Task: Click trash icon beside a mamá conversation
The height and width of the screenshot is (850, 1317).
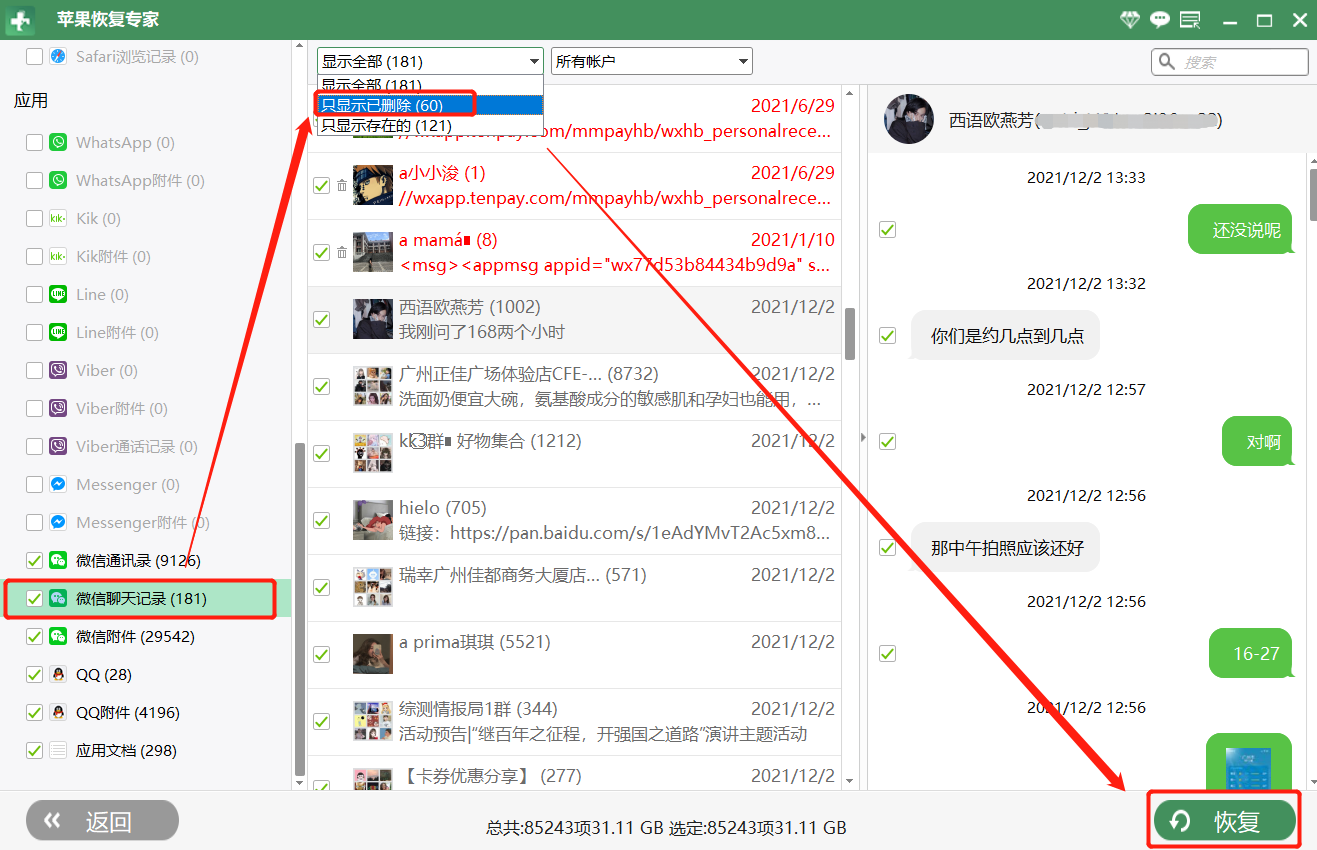Action: pos(342,253)
